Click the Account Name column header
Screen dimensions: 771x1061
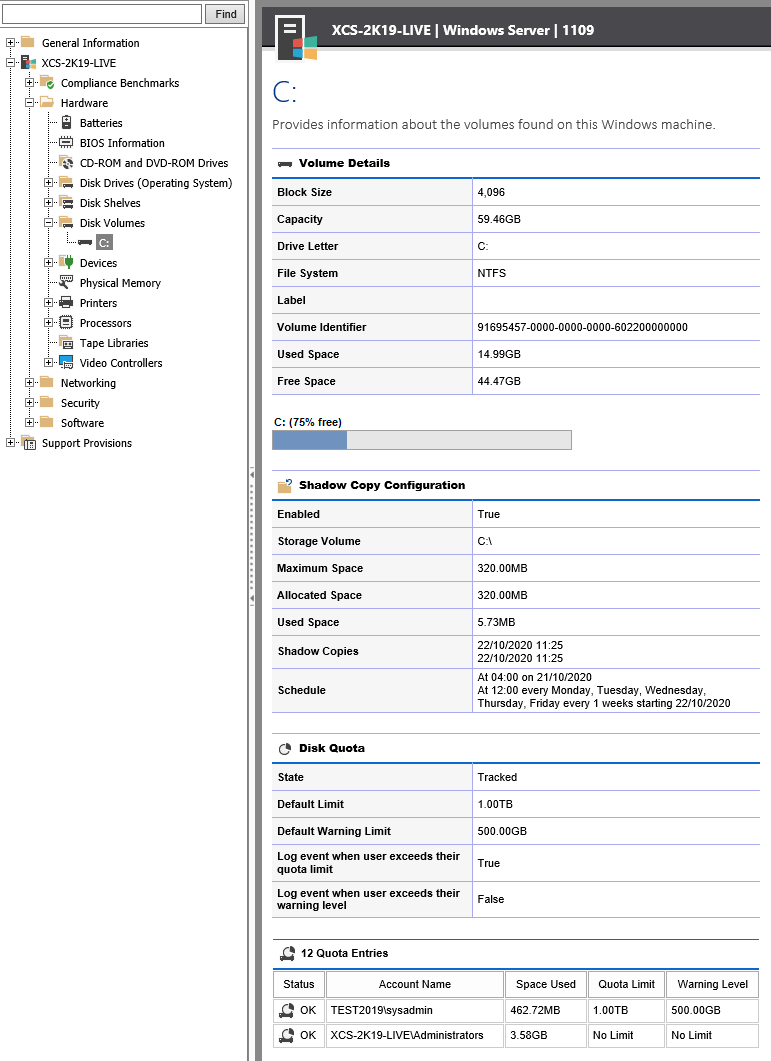pos(414,984)
